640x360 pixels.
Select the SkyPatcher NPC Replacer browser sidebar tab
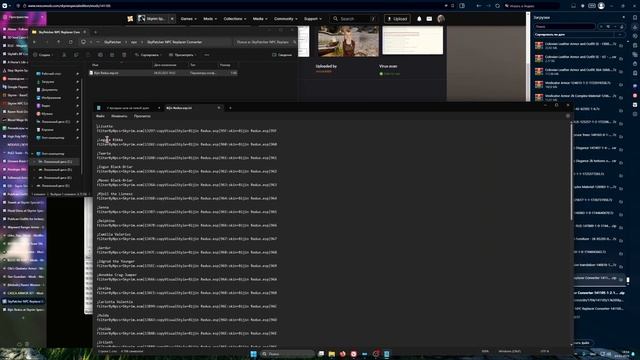23,301
